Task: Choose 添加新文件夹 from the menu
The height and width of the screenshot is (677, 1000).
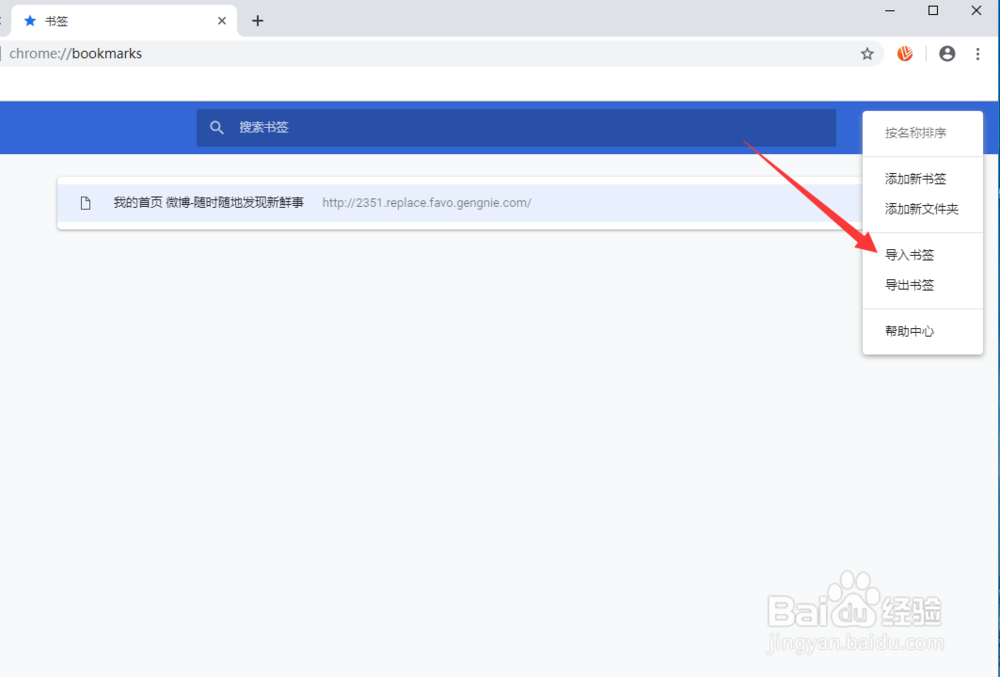Action: coord(922,209)
